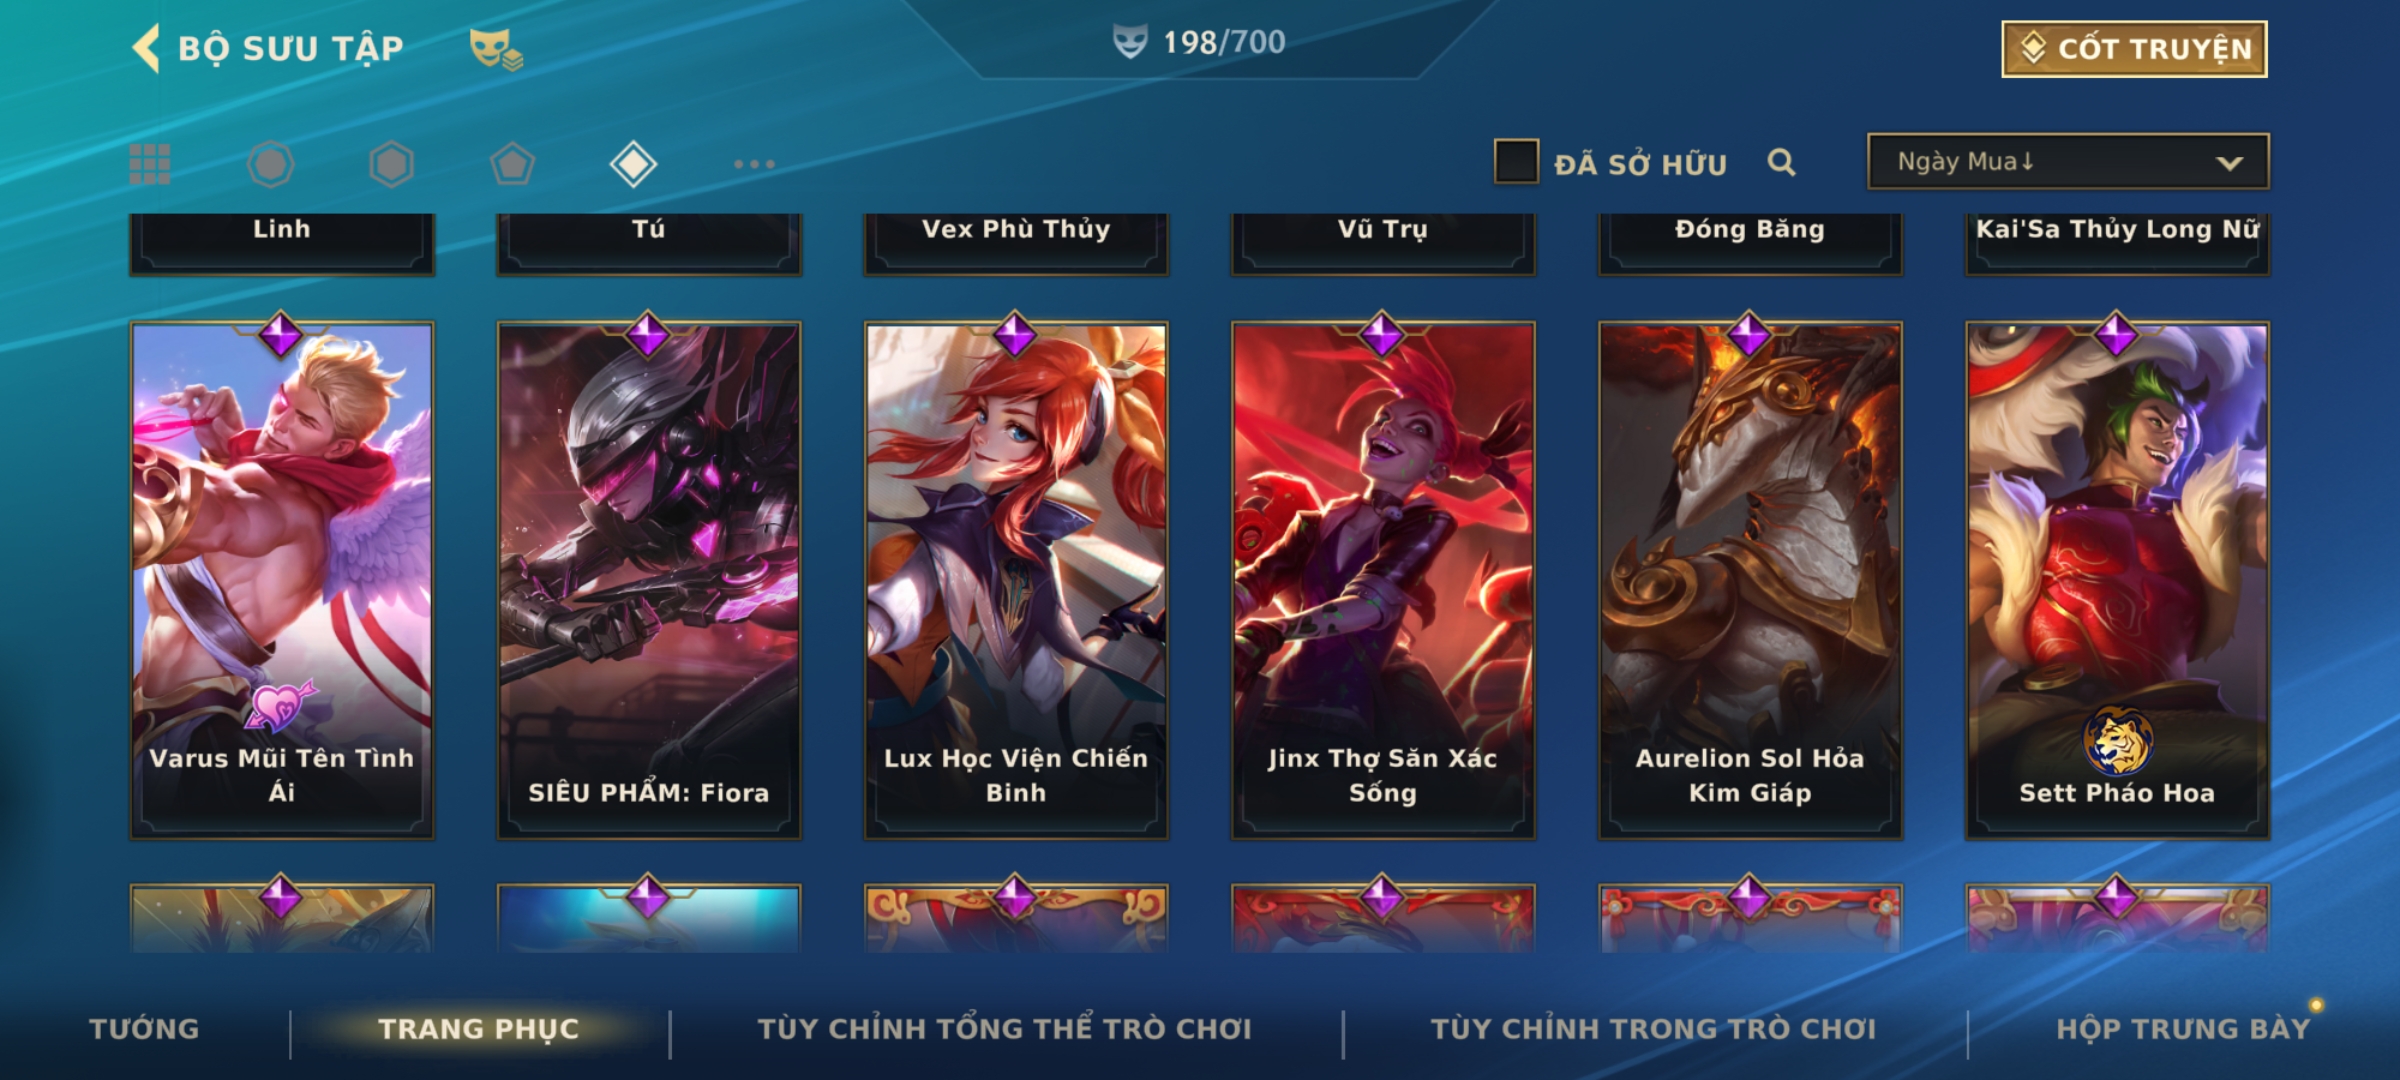This screenshot has height=1080, width=2400.
Task: Select Sett Pháo Hoa skin card
Action: [x=2117, y=580]
